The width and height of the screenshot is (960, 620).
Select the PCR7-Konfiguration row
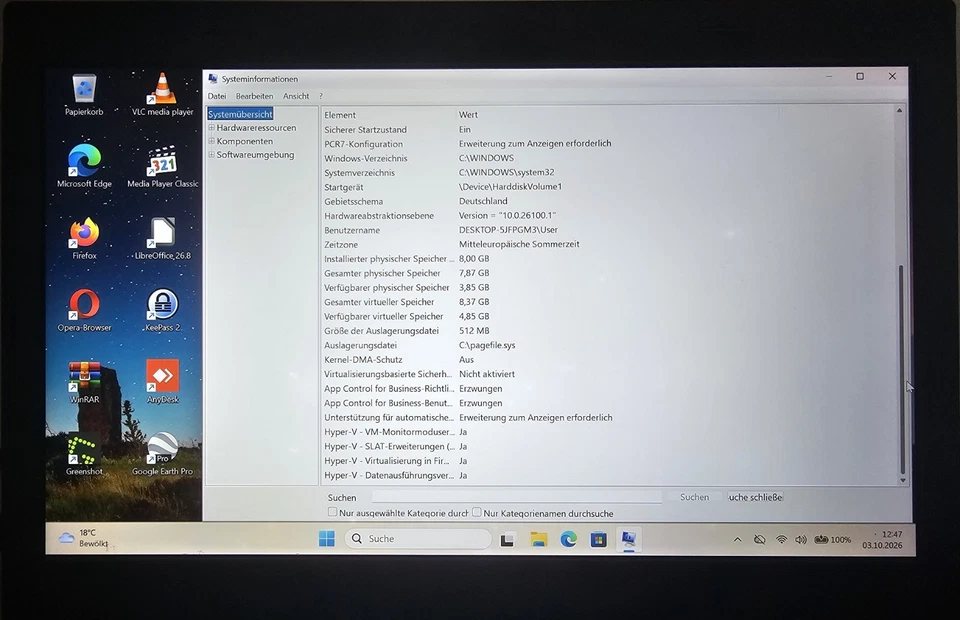(x=607, y=144)
